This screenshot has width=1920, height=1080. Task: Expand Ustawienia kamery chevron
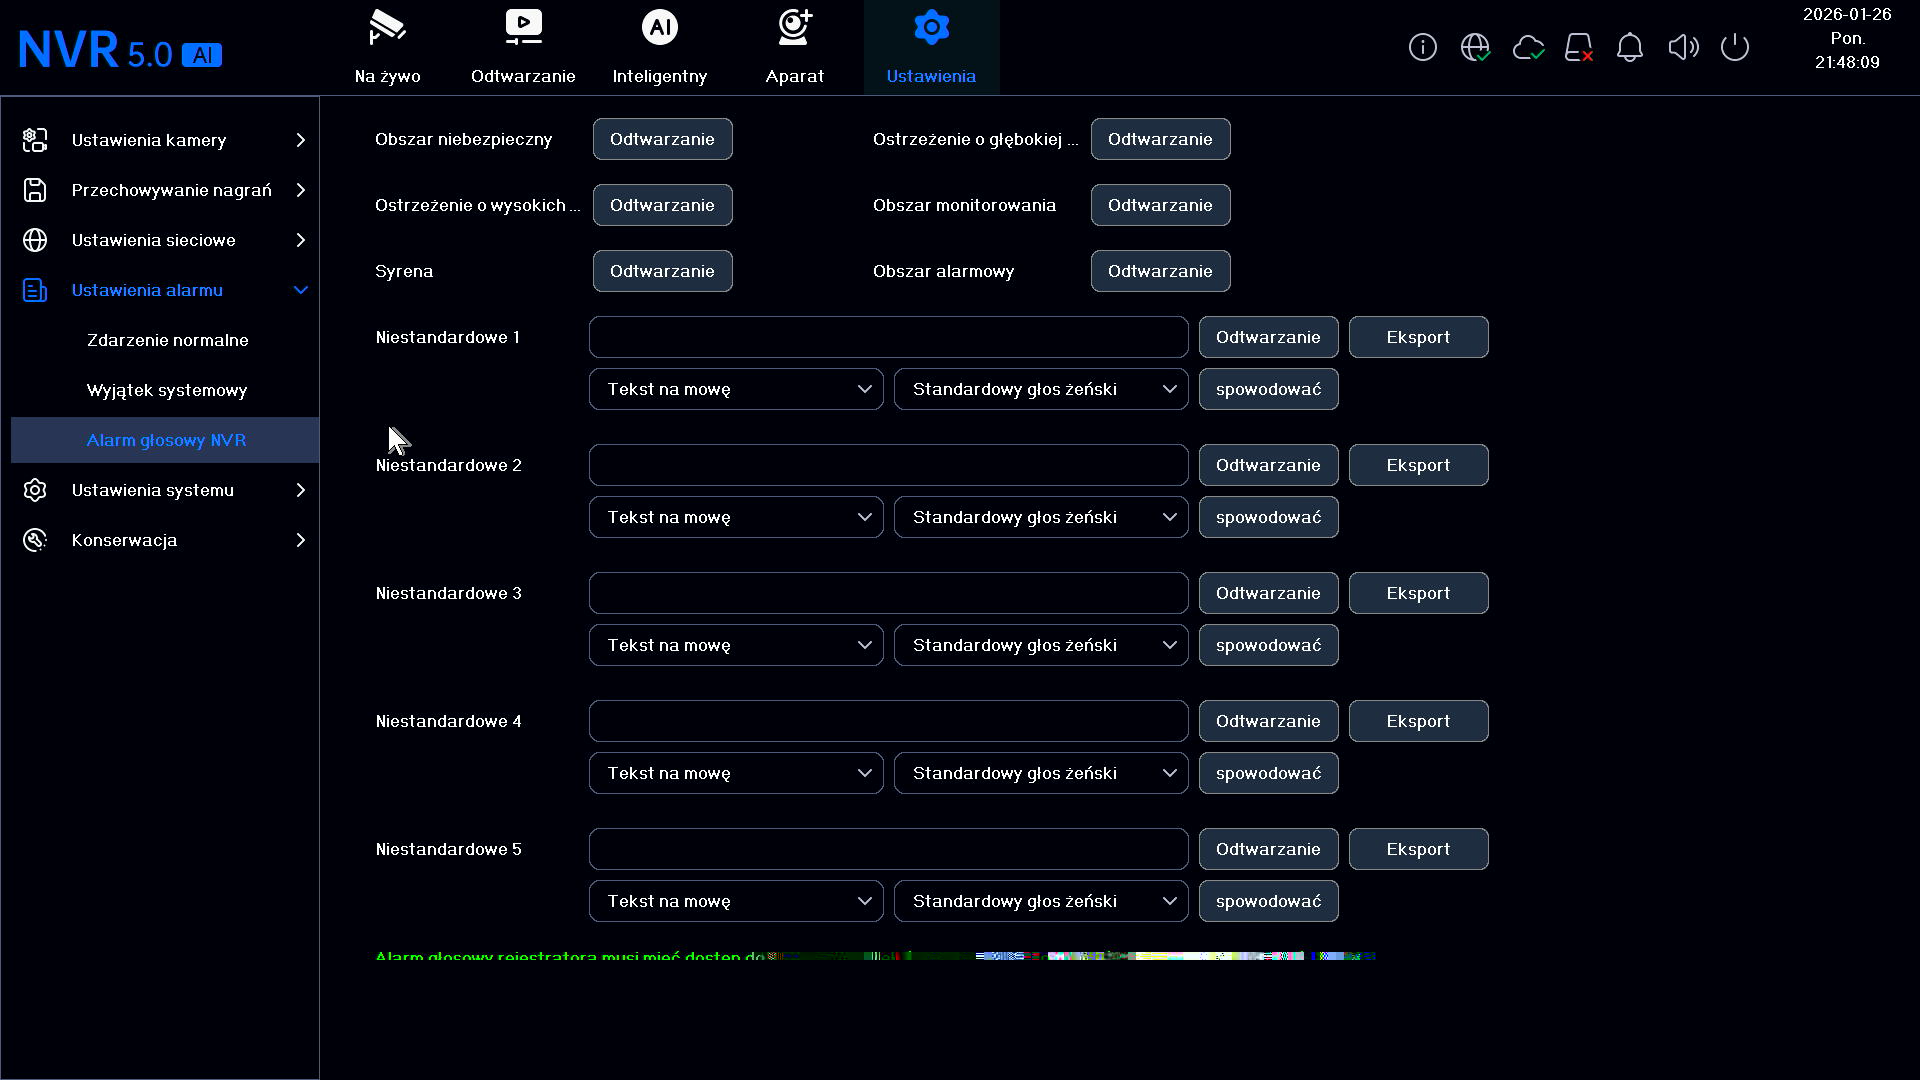[301, 140]
